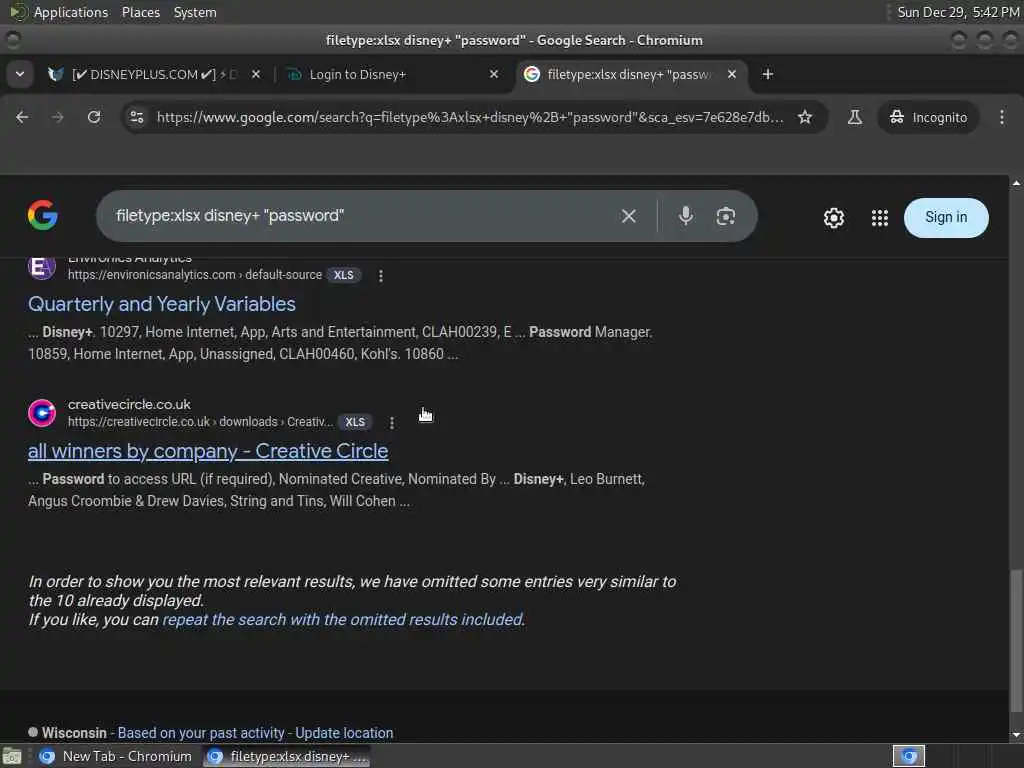
Task: Open the tab search dropdown arrow
Action: pyautogui.click(x=20, y=74)
